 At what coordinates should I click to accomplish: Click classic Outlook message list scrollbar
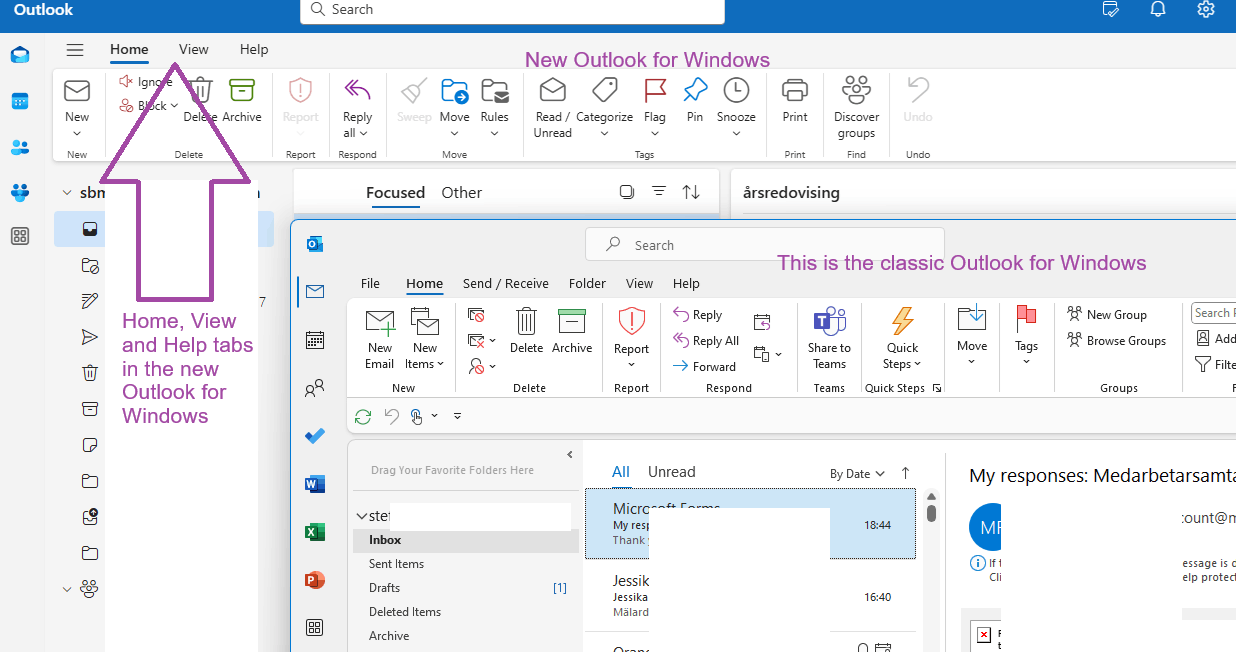click(931, 512)
